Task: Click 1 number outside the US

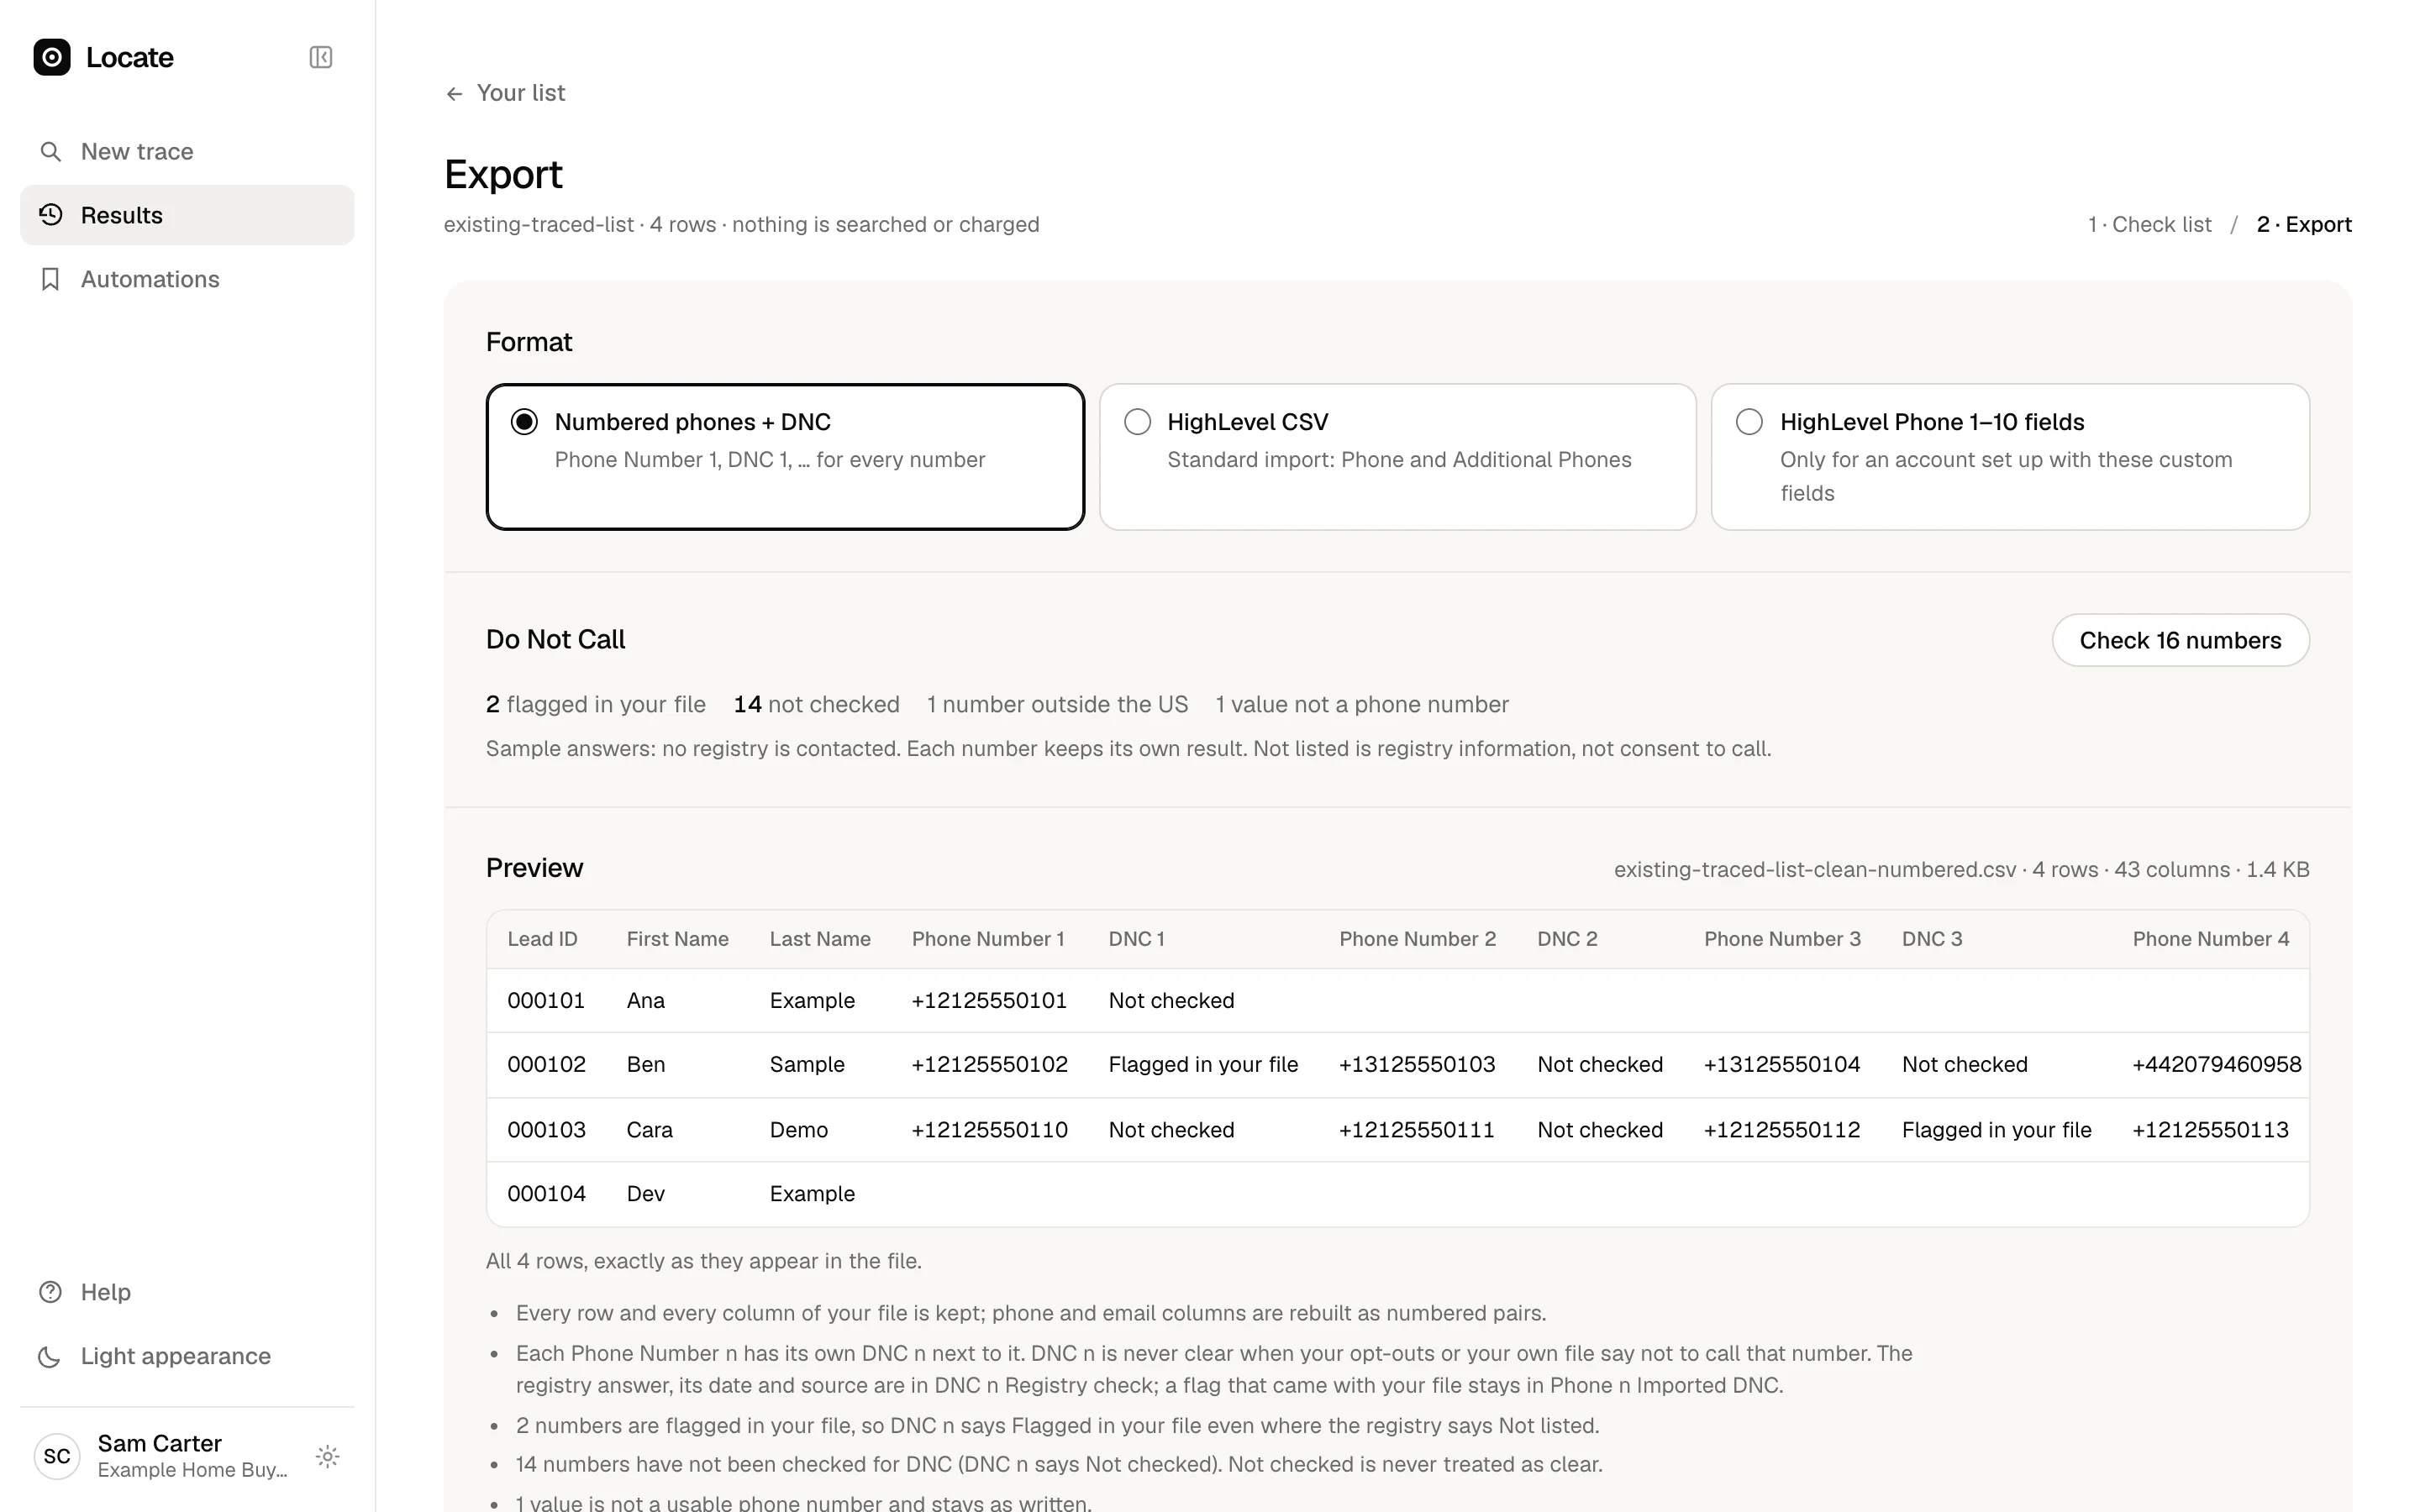Action: [1057, 704]
